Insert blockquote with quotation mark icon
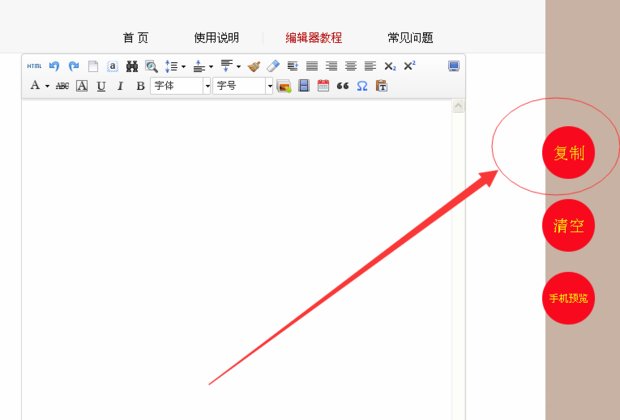 pos(343,86)
